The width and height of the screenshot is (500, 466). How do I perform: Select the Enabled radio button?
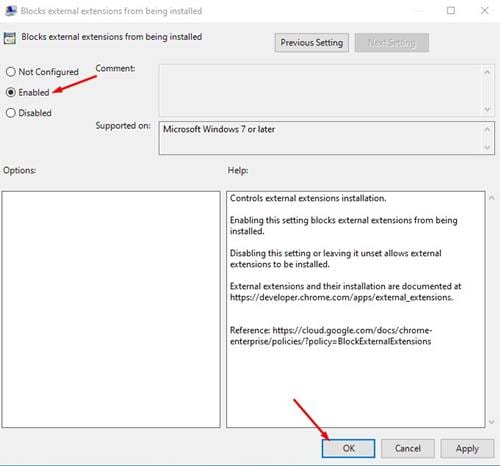point(11,92)
